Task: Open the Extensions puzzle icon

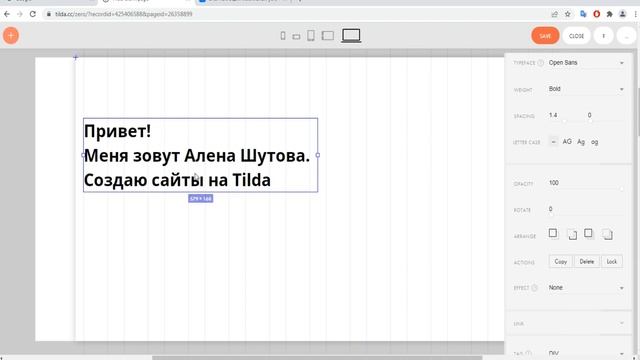Action: (609, 14)
